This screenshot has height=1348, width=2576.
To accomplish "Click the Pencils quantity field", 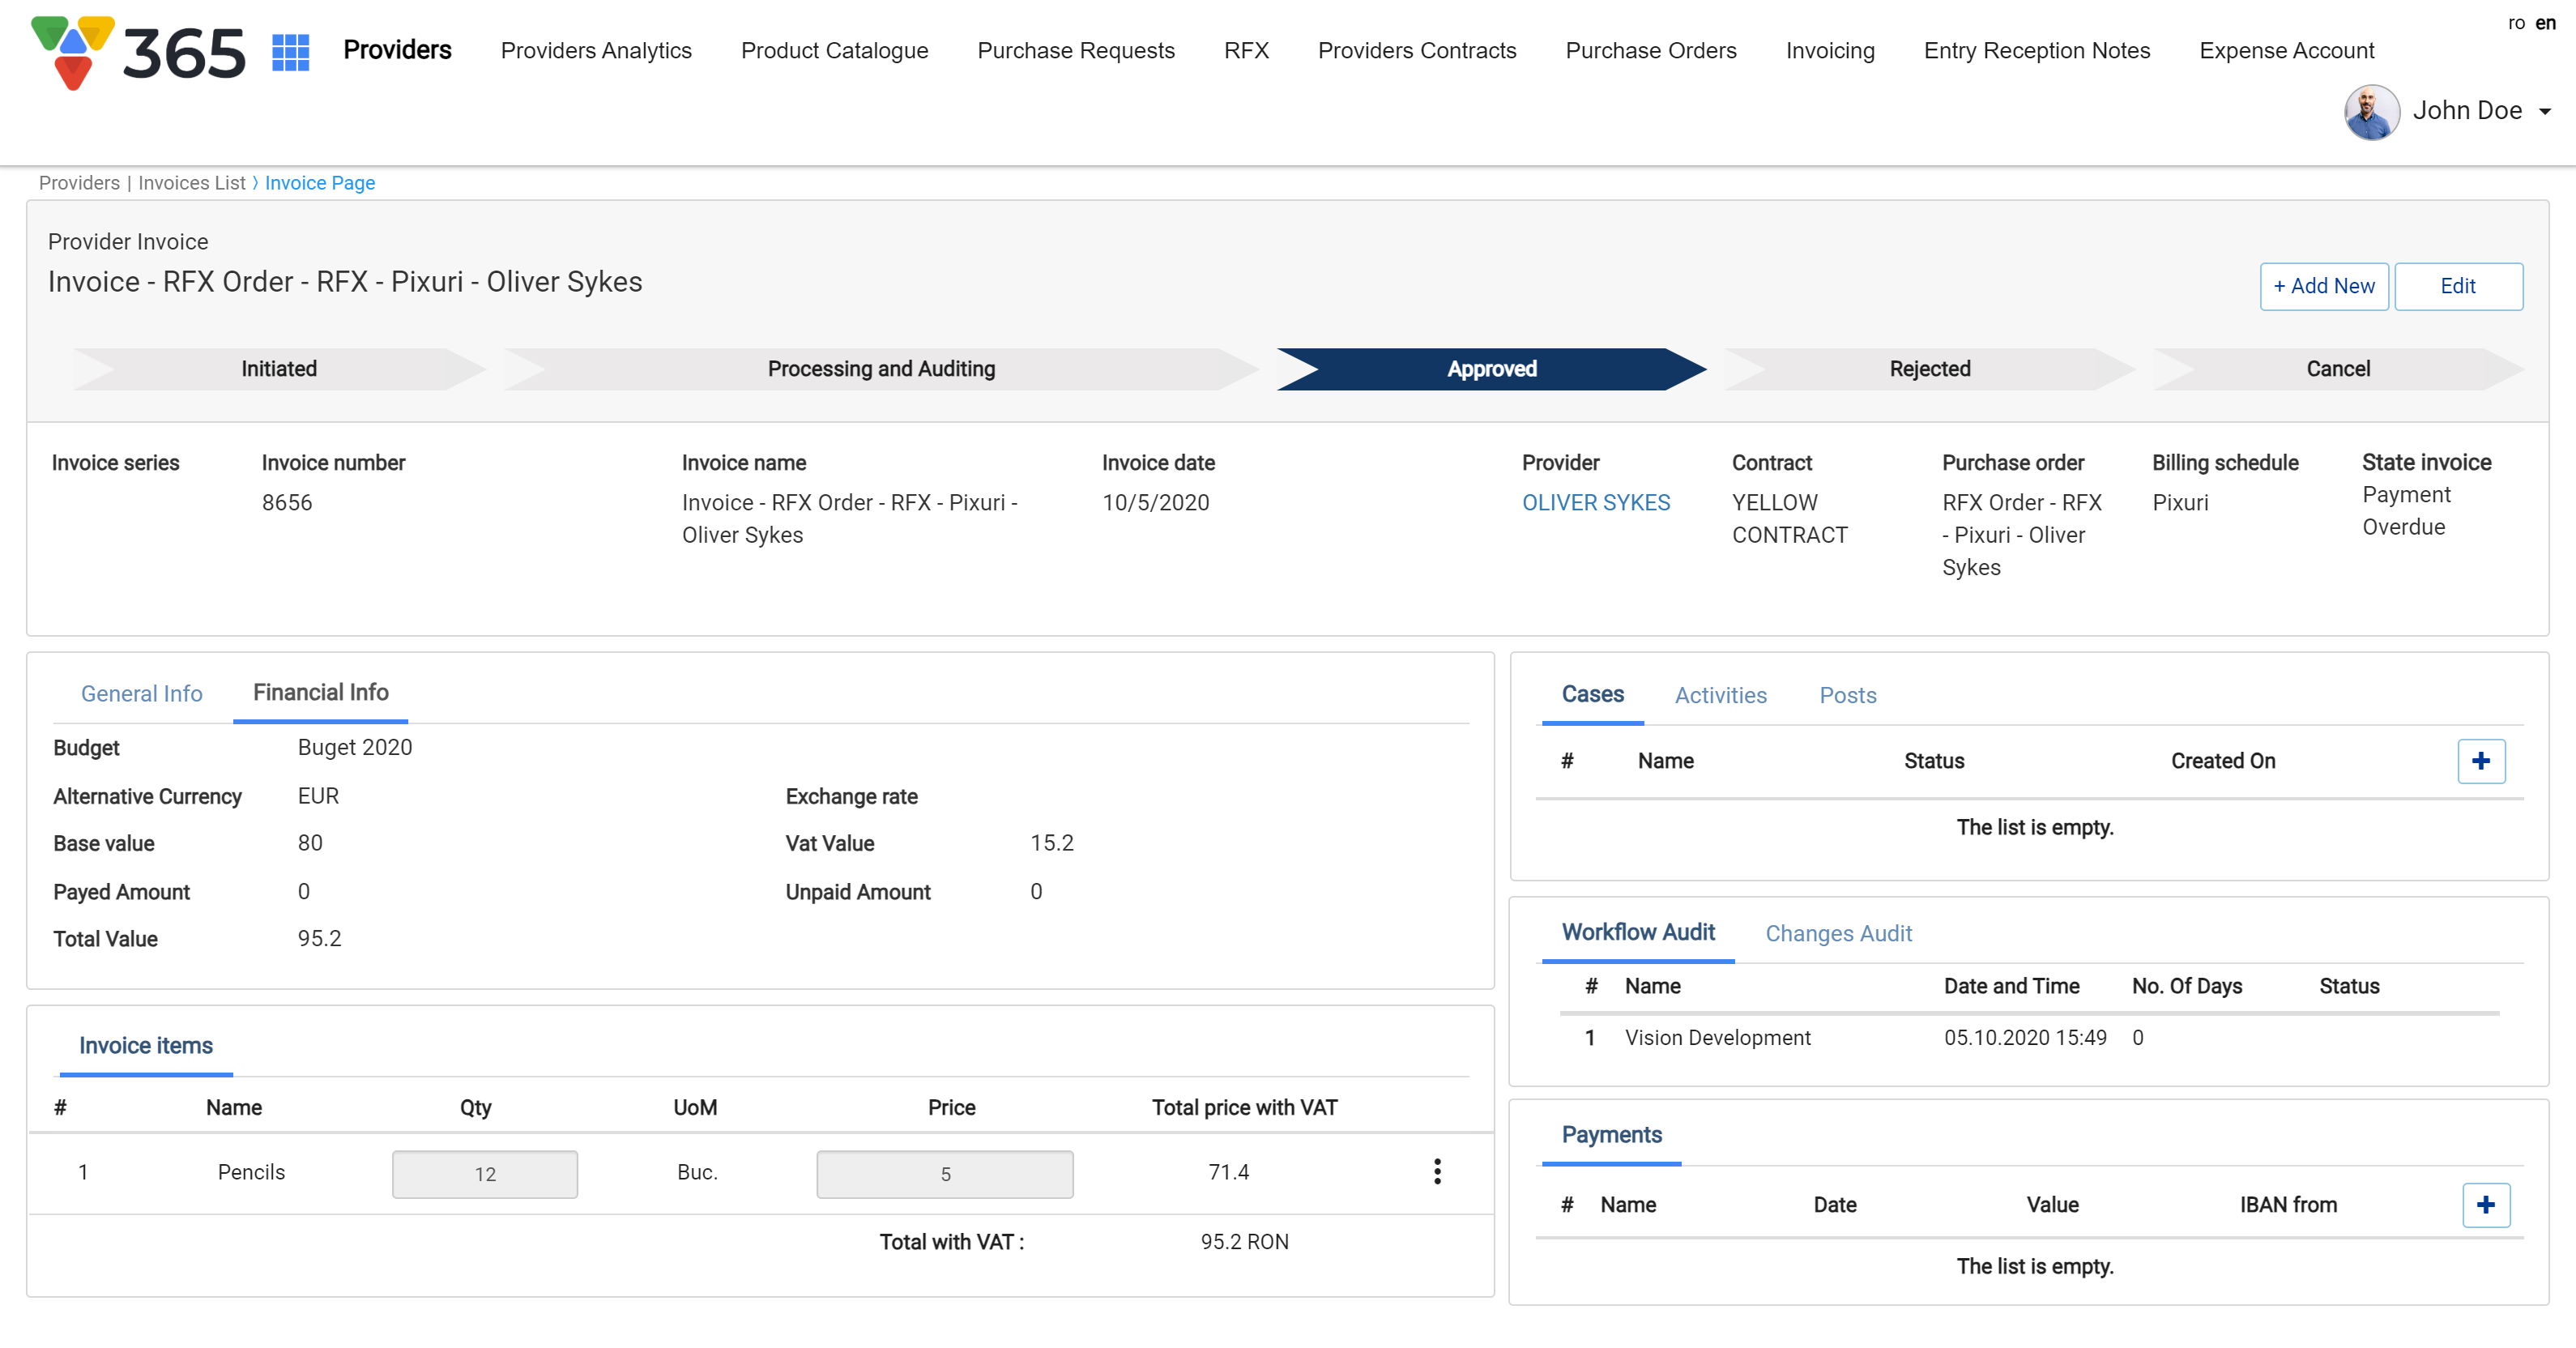I will [484, 1174].
